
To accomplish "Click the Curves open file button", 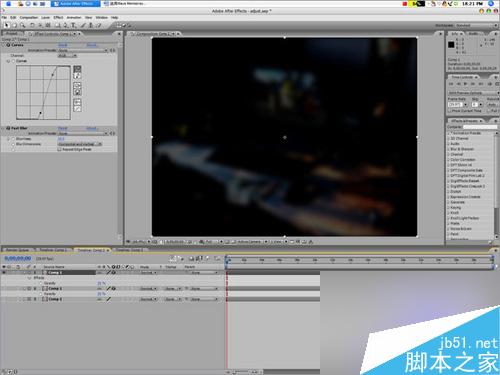I will tap(77, 85).
